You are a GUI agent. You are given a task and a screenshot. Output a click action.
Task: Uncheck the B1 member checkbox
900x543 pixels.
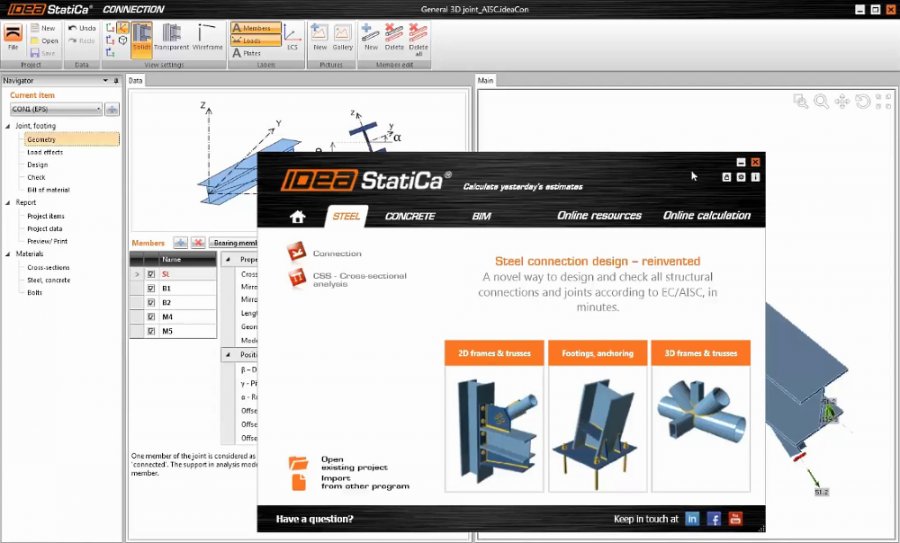coord(151,288)
